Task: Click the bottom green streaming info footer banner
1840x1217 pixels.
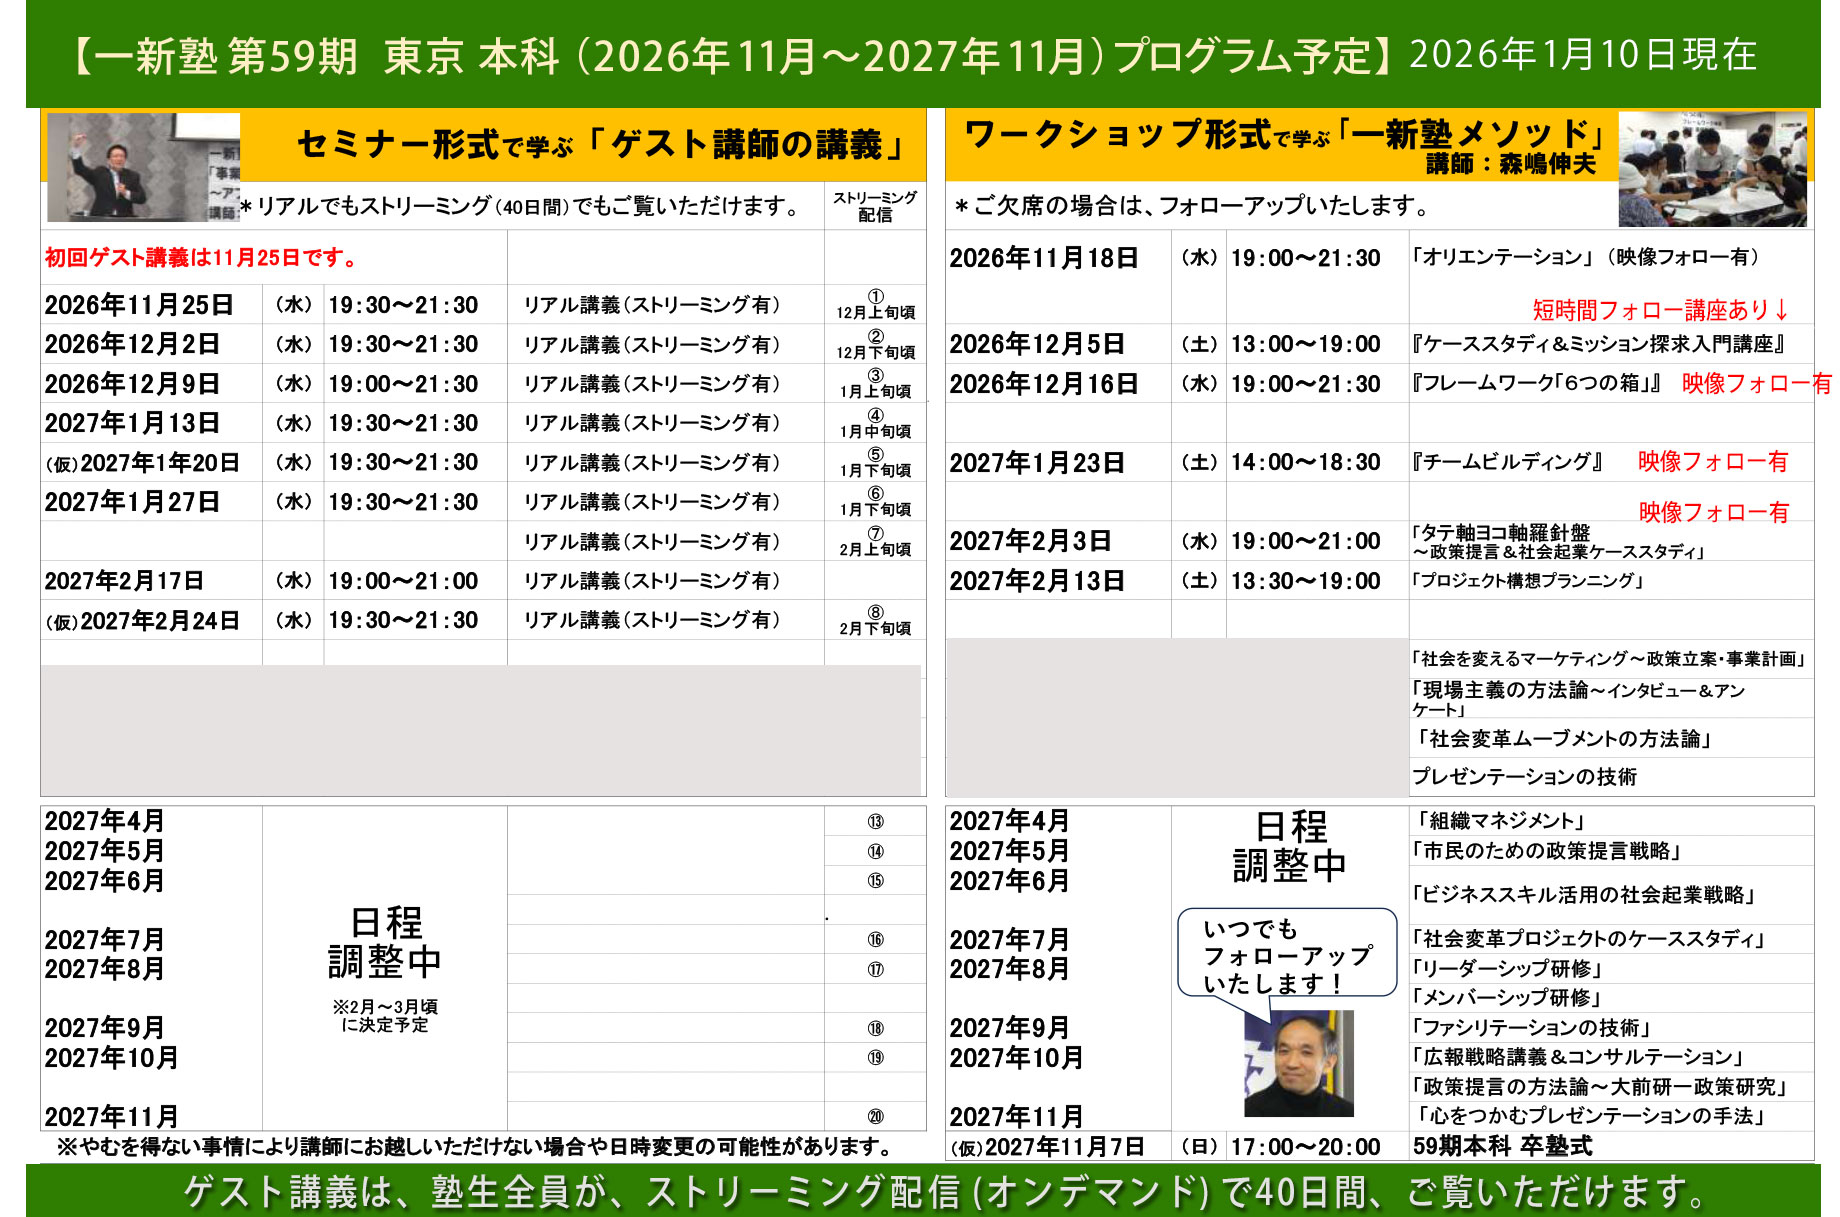Action: (923, 1191)
